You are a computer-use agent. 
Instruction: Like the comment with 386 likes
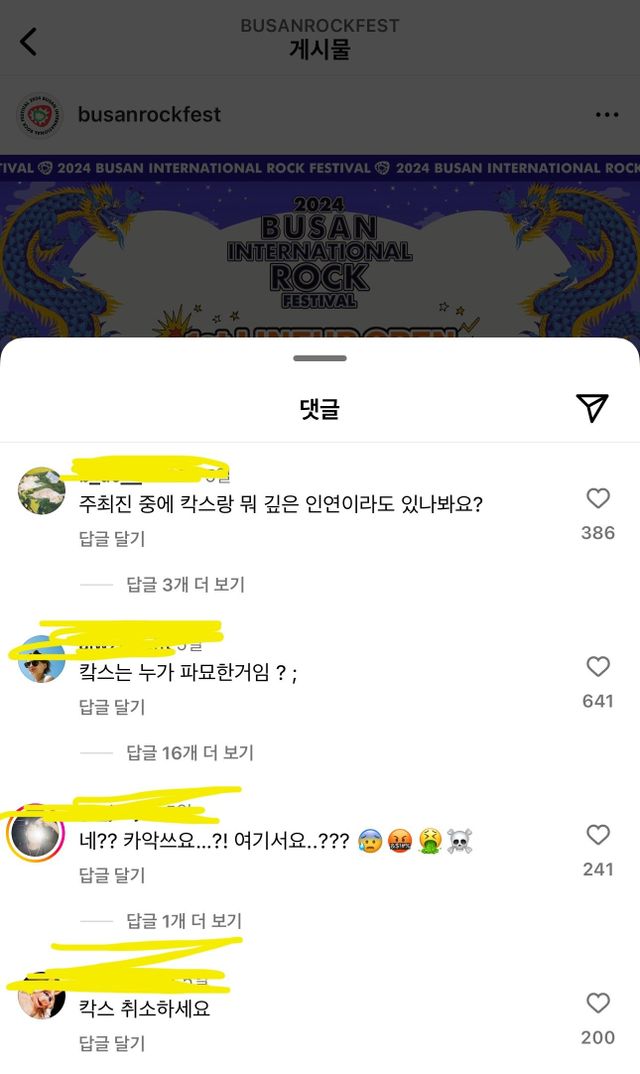(x=598, y=498)
